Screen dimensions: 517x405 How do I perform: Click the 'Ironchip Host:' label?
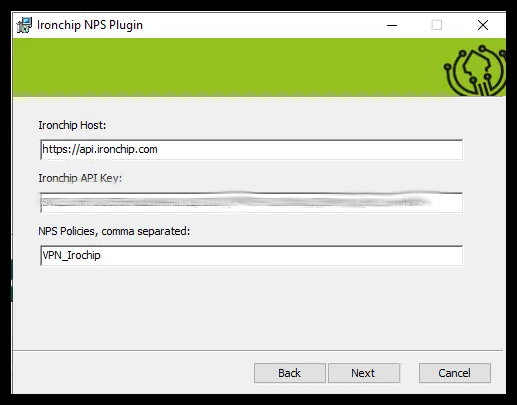pos(72,125)
